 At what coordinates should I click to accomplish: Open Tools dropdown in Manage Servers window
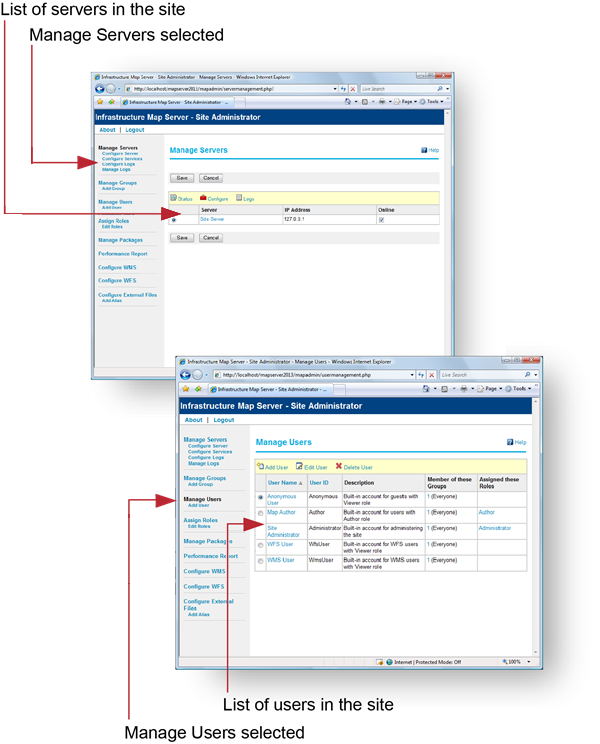pos(433,102)
